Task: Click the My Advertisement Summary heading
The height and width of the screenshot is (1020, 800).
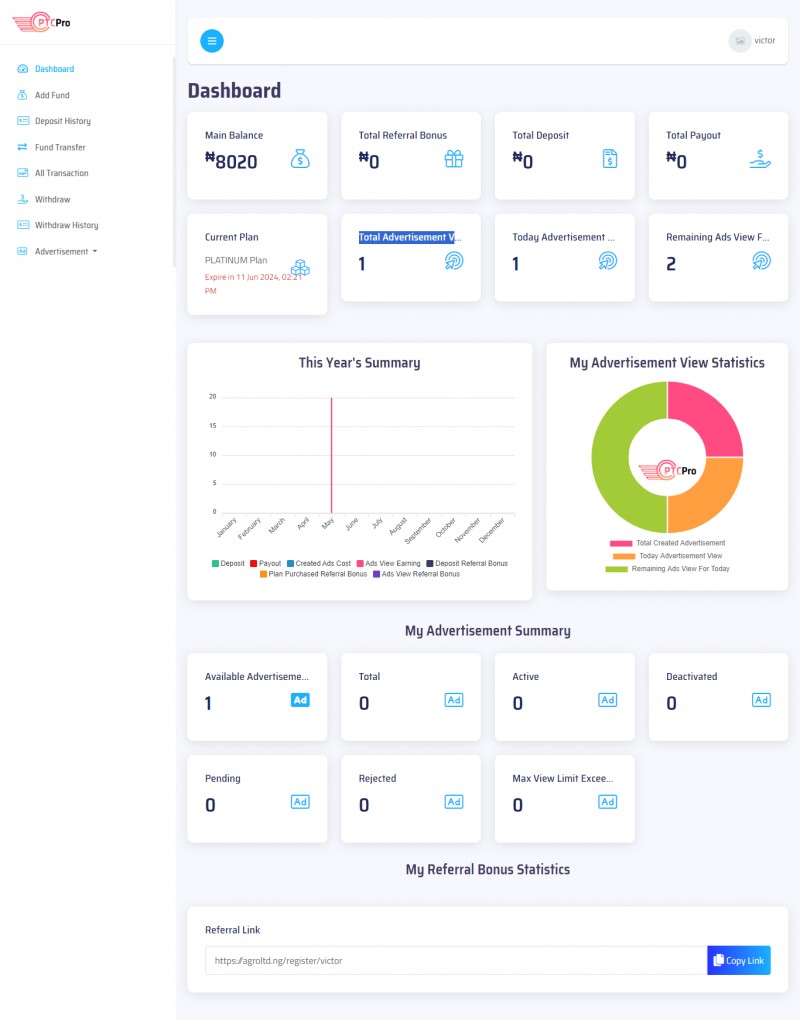Action: point(488,630)
